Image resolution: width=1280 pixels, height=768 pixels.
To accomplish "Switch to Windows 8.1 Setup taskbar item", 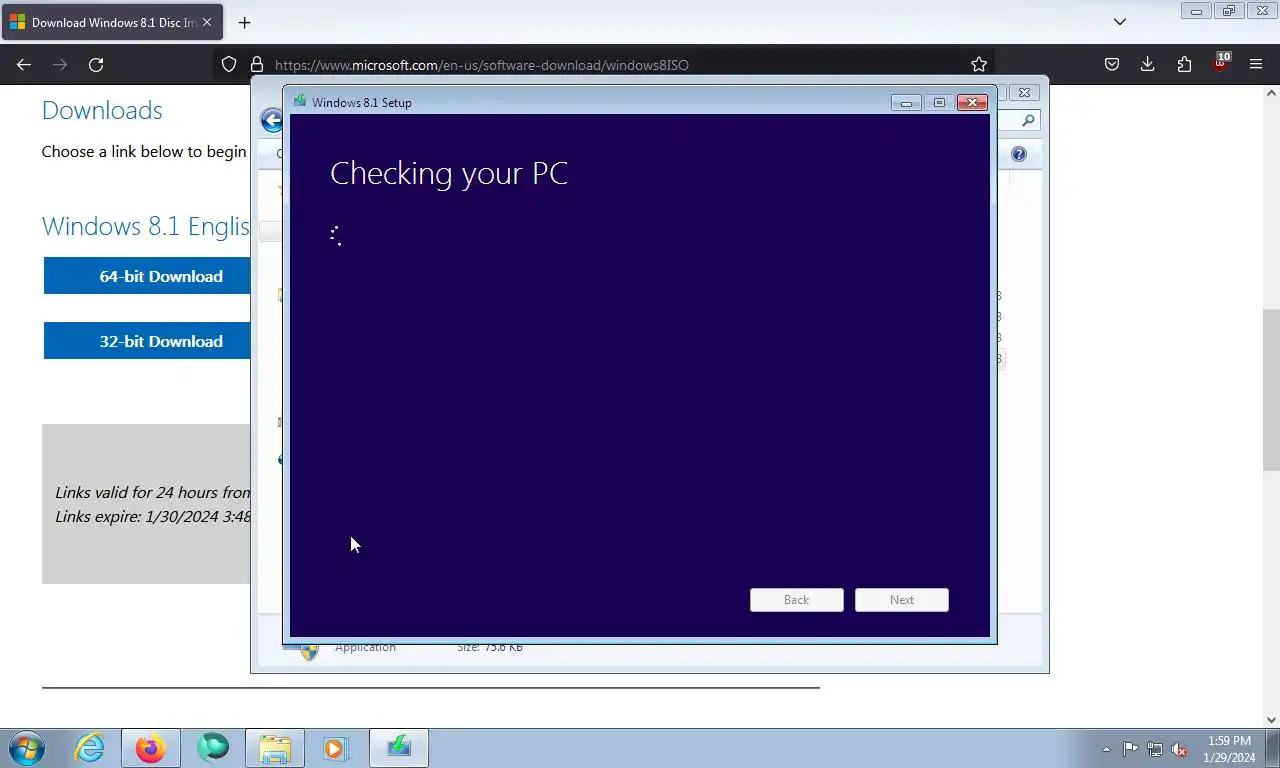I will pos(399,748).
